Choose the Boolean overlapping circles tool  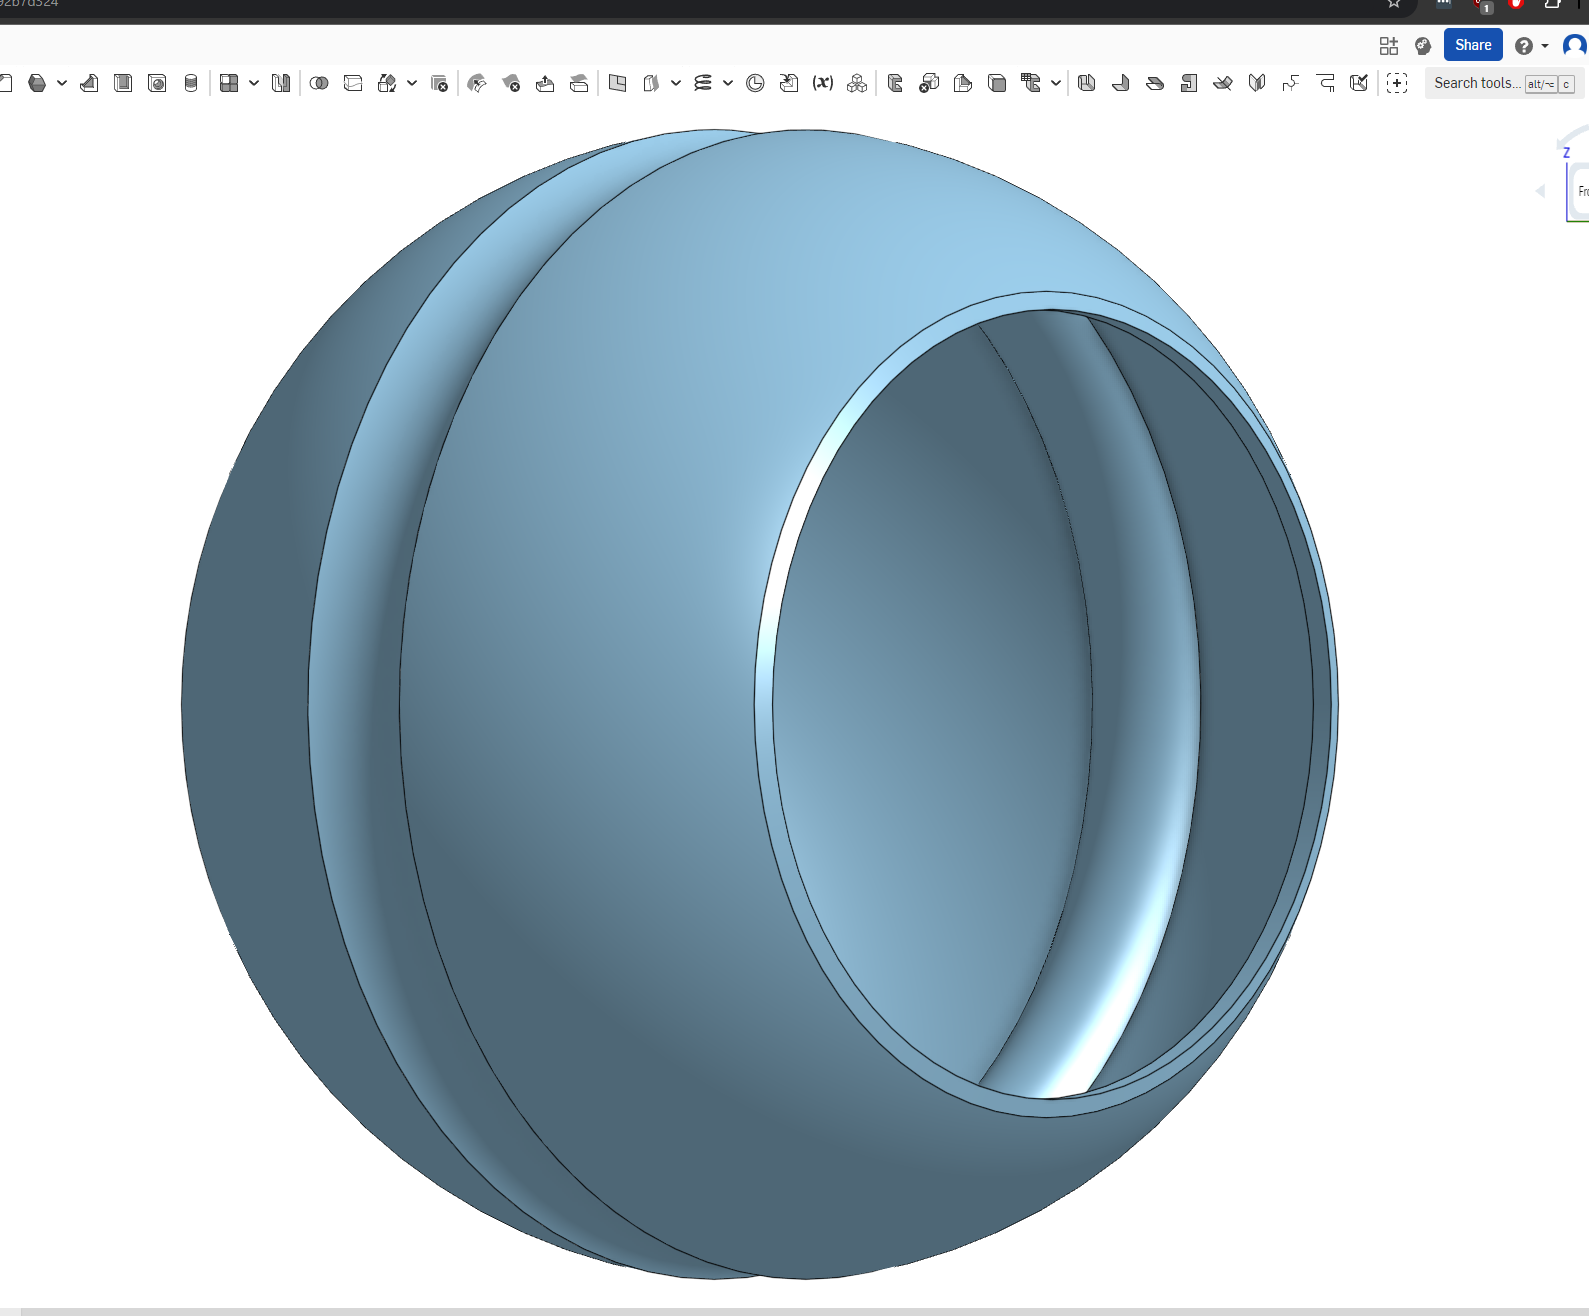pos(319,83)
